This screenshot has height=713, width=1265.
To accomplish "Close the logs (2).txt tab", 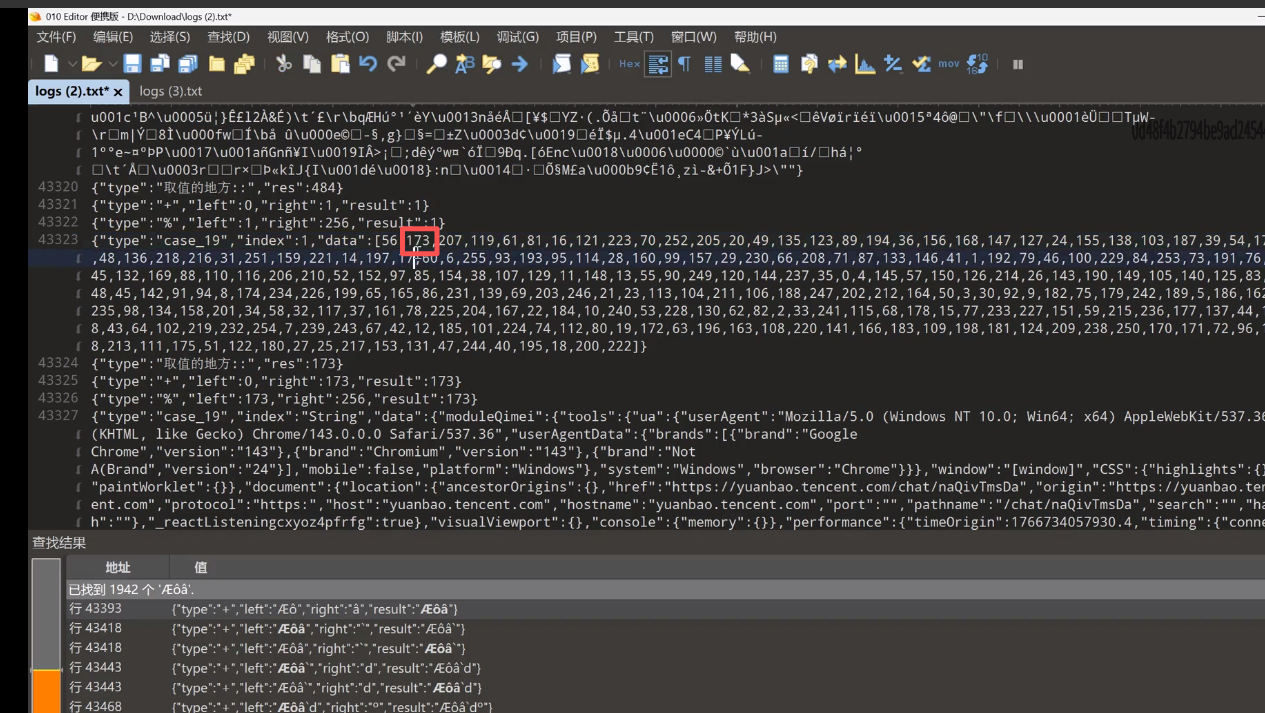I will coord(118,92).
